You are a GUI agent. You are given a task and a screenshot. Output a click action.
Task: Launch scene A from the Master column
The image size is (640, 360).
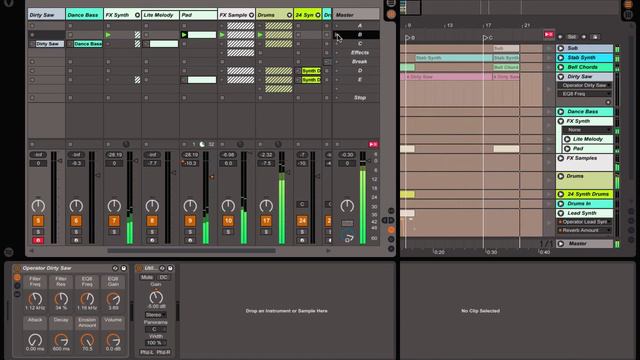[337, 26]
